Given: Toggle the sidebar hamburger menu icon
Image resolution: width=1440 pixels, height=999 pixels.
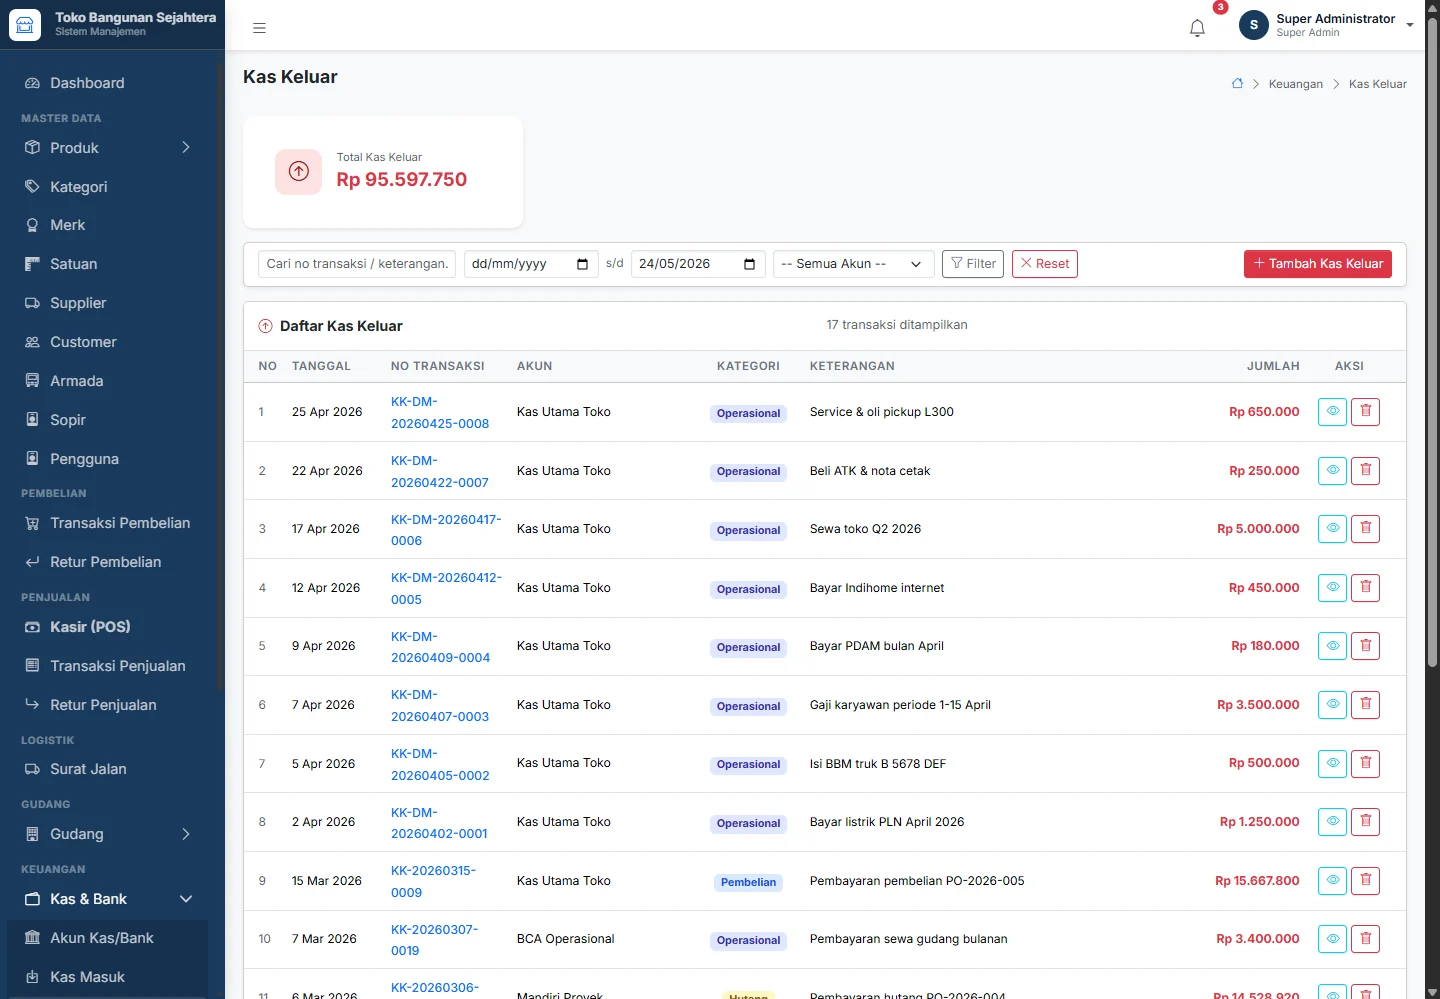Looking at the screenshot, I should click(x=259, y=28).
